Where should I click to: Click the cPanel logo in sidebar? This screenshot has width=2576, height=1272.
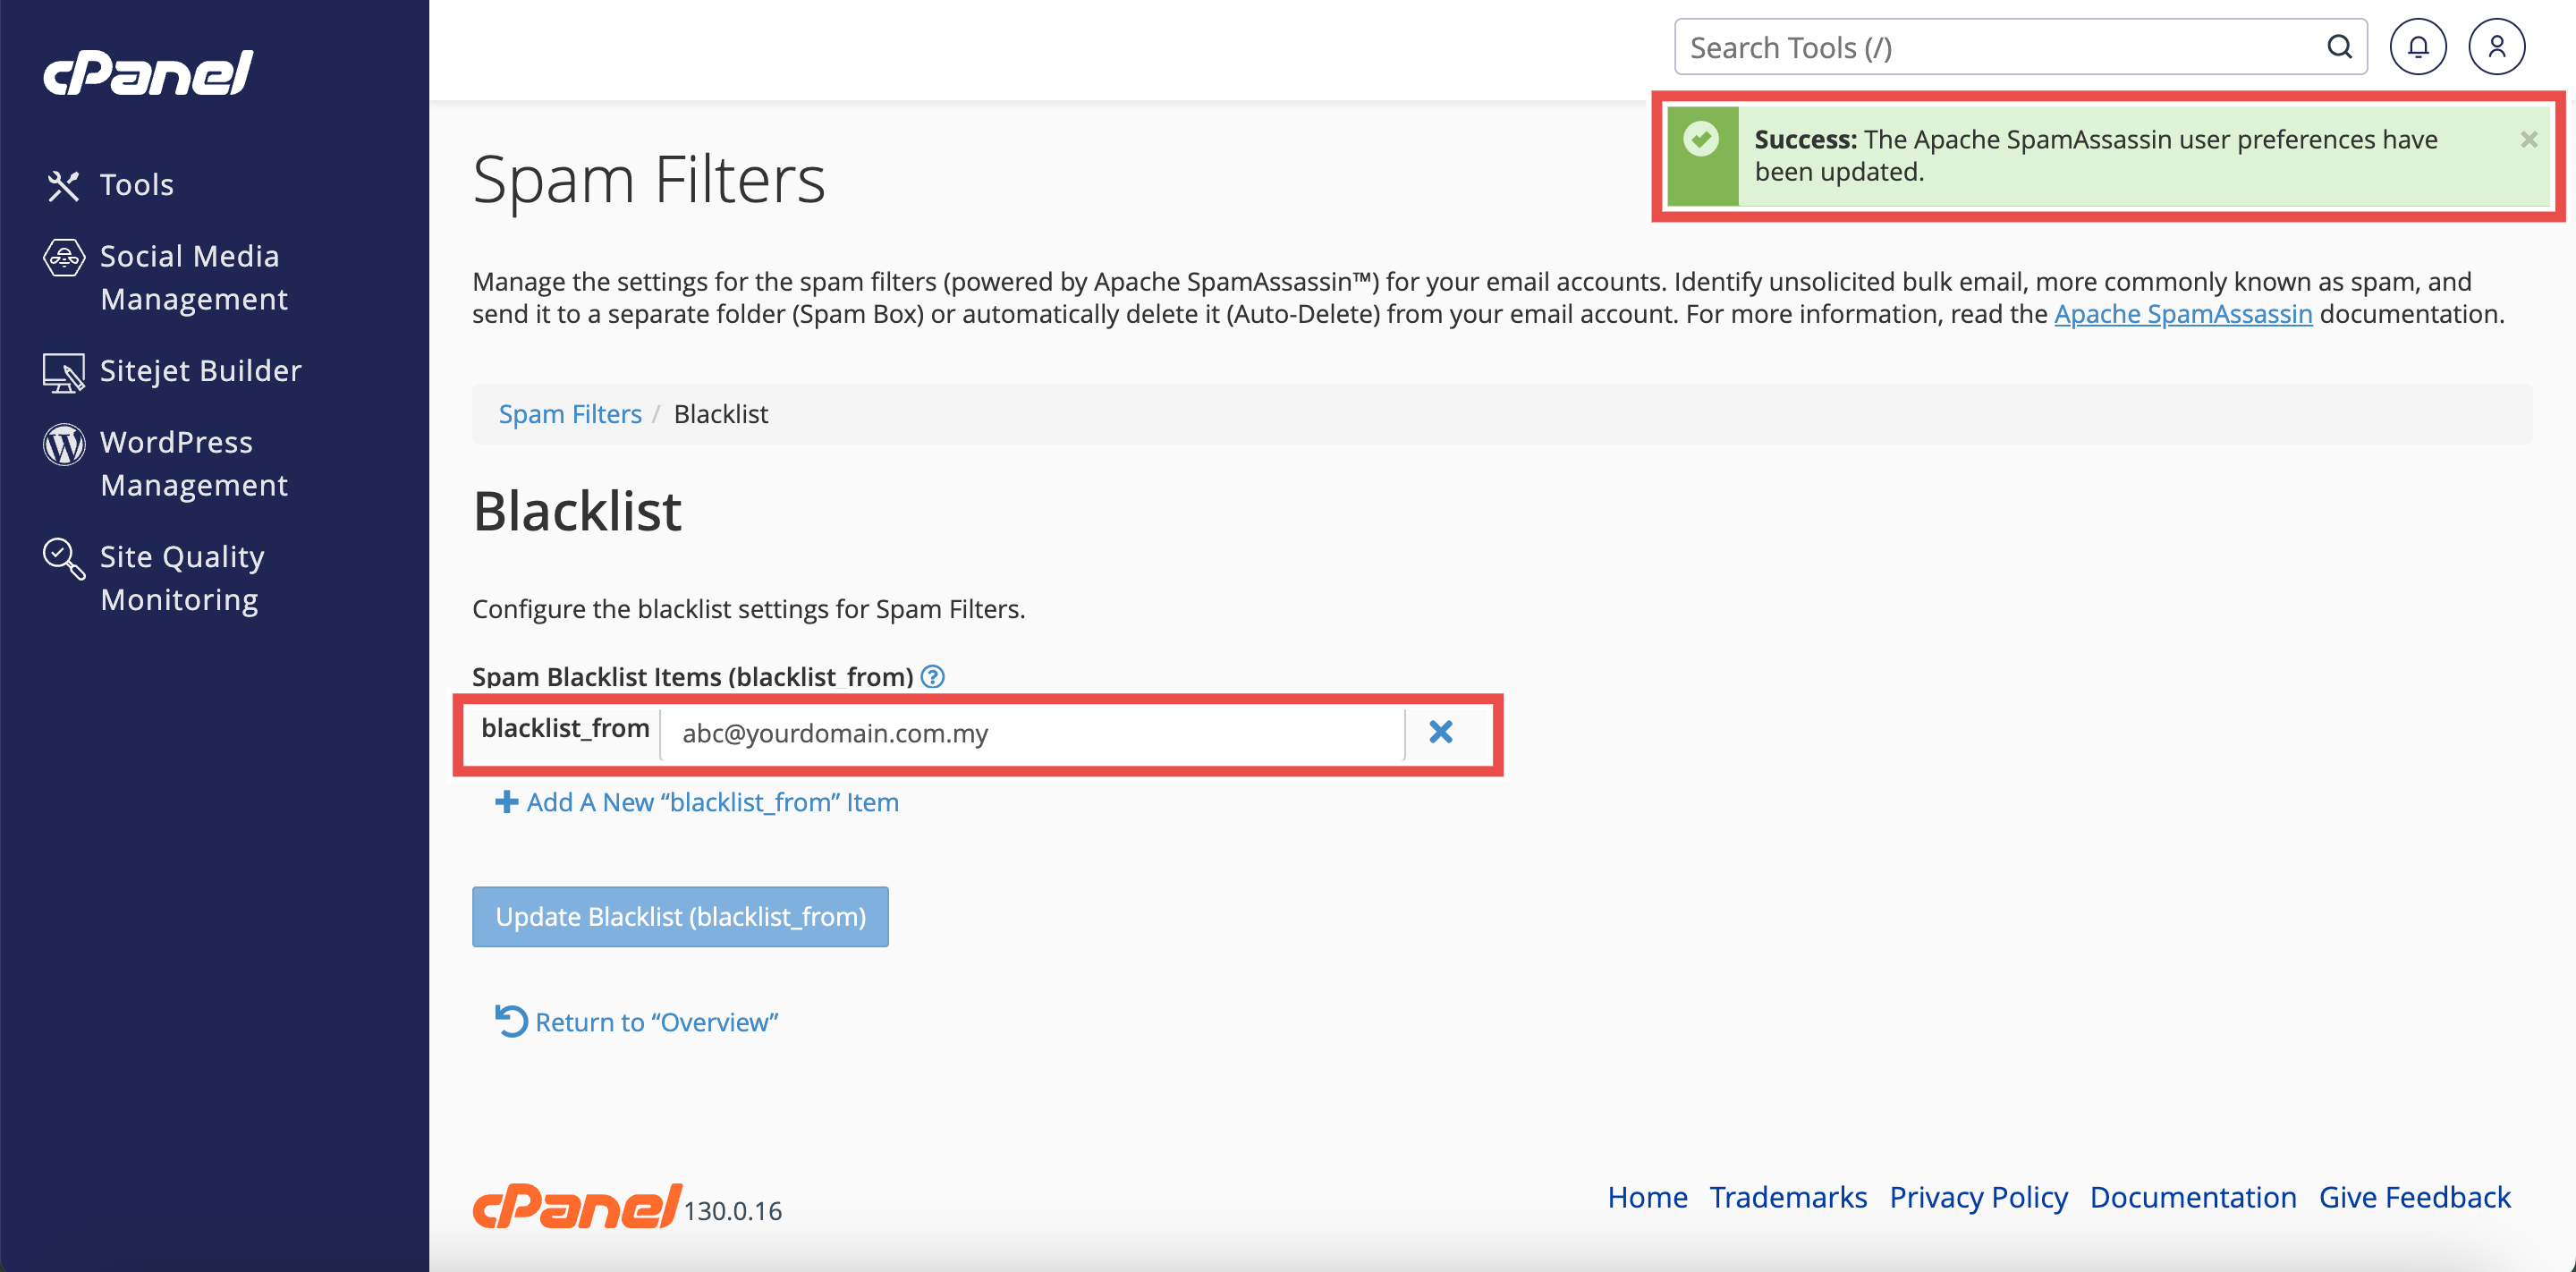[x=148, y=73]
